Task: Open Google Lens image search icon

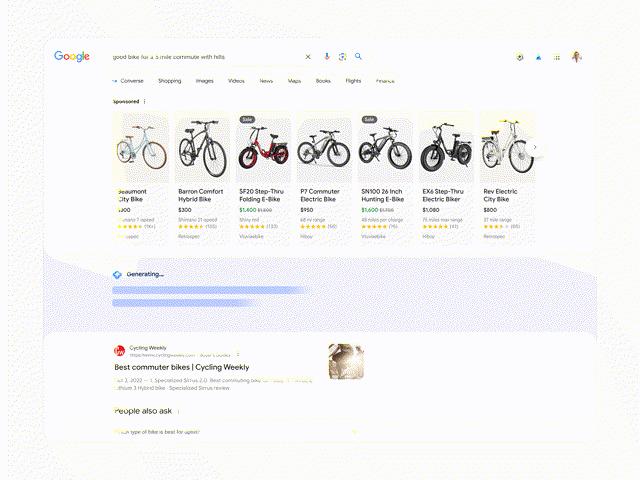Action: pyautogui.click(x=342, y=57)
